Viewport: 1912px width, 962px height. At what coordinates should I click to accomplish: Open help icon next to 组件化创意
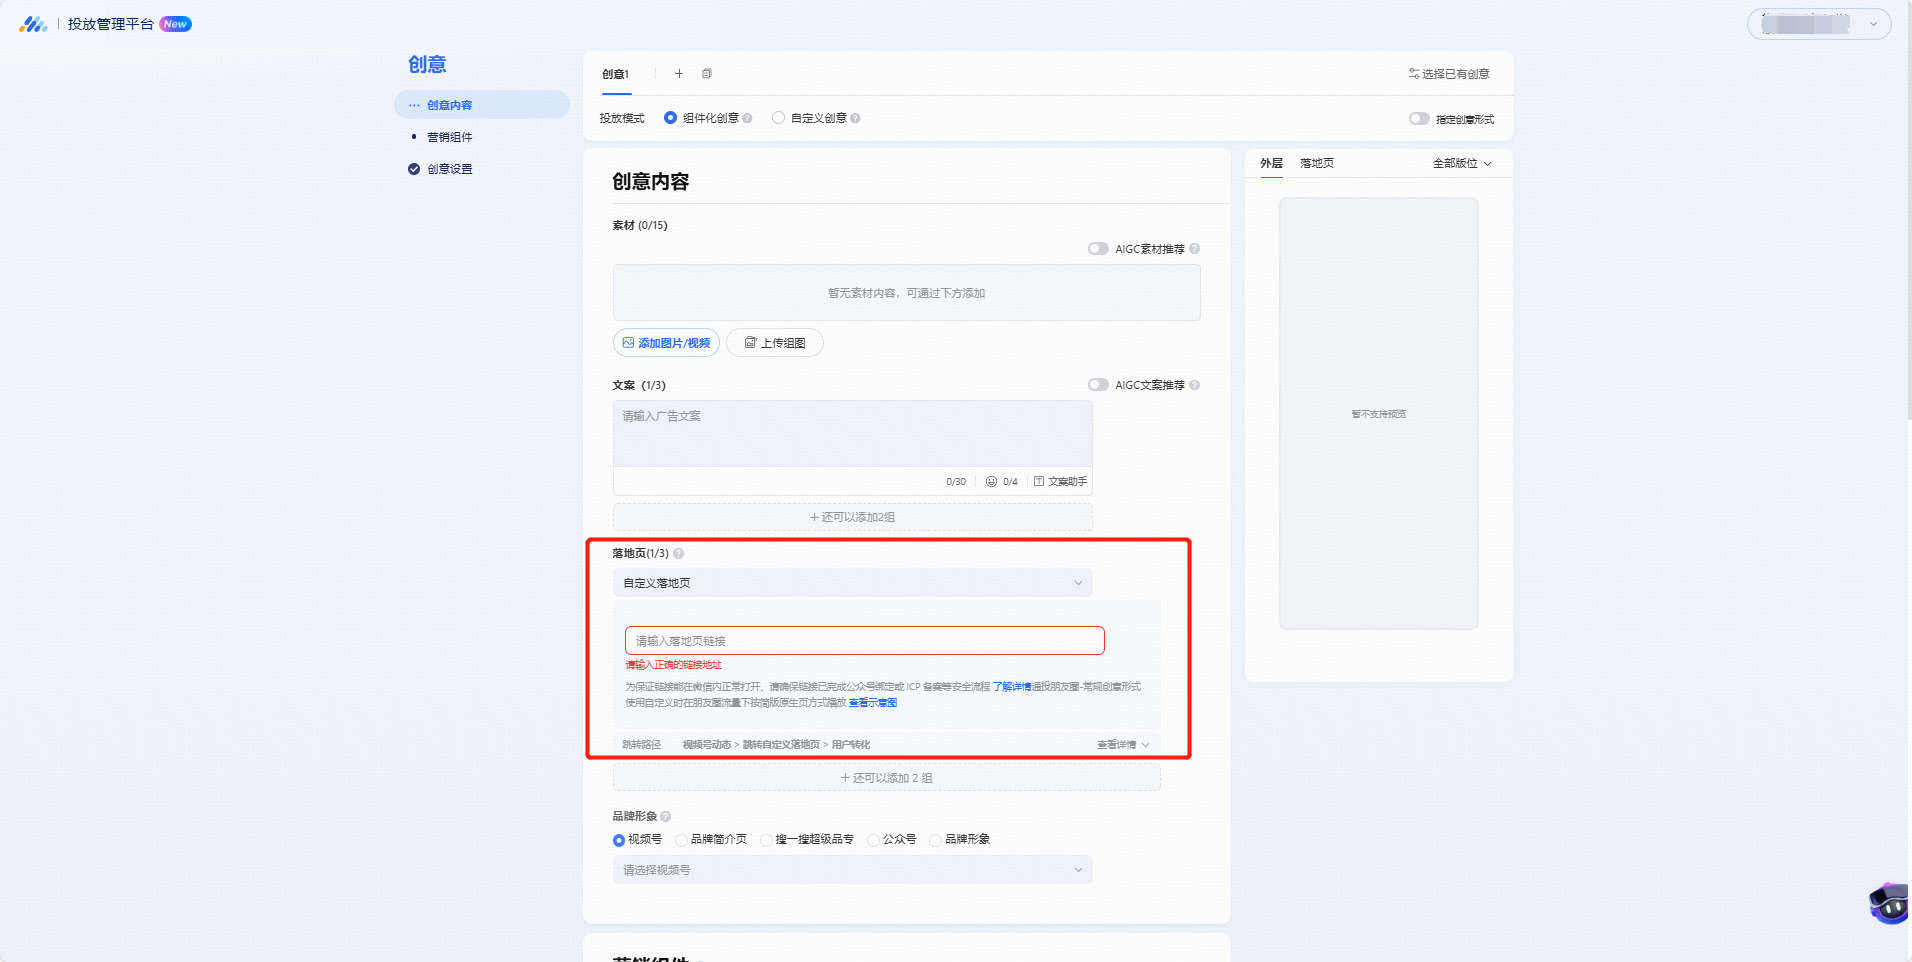pos(747,118)
